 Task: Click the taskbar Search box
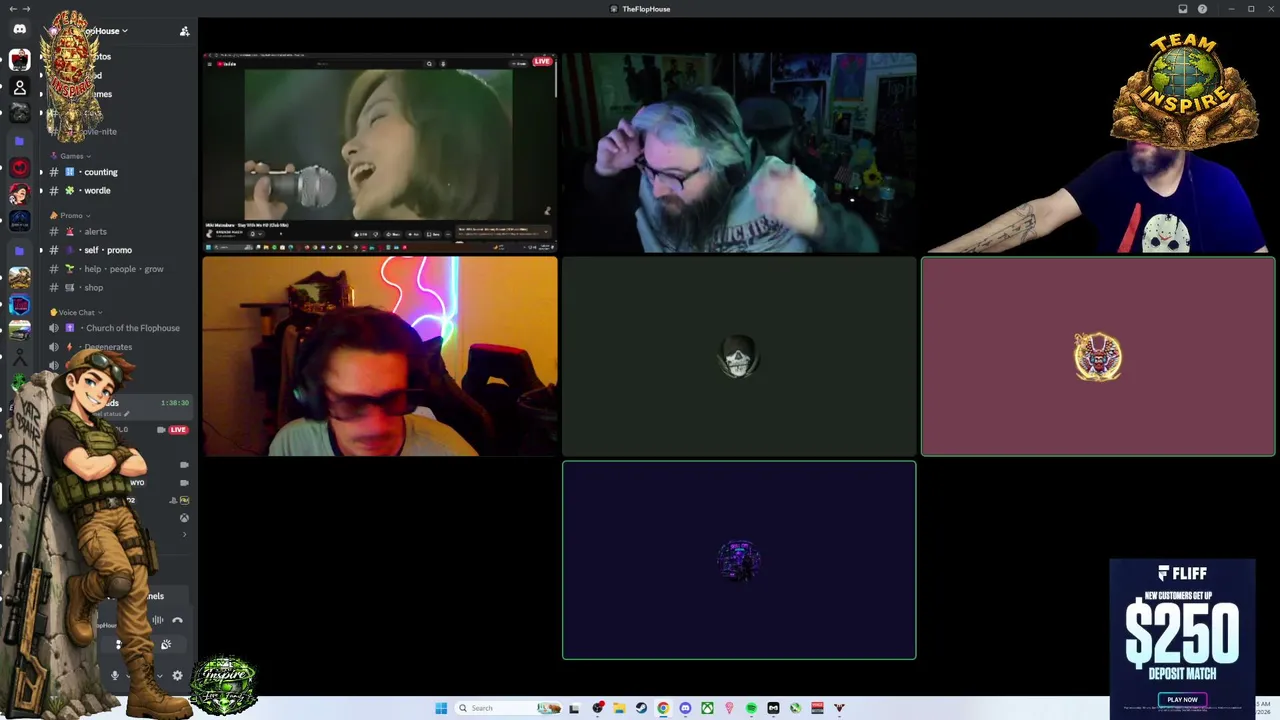click(x=508, y=708)
